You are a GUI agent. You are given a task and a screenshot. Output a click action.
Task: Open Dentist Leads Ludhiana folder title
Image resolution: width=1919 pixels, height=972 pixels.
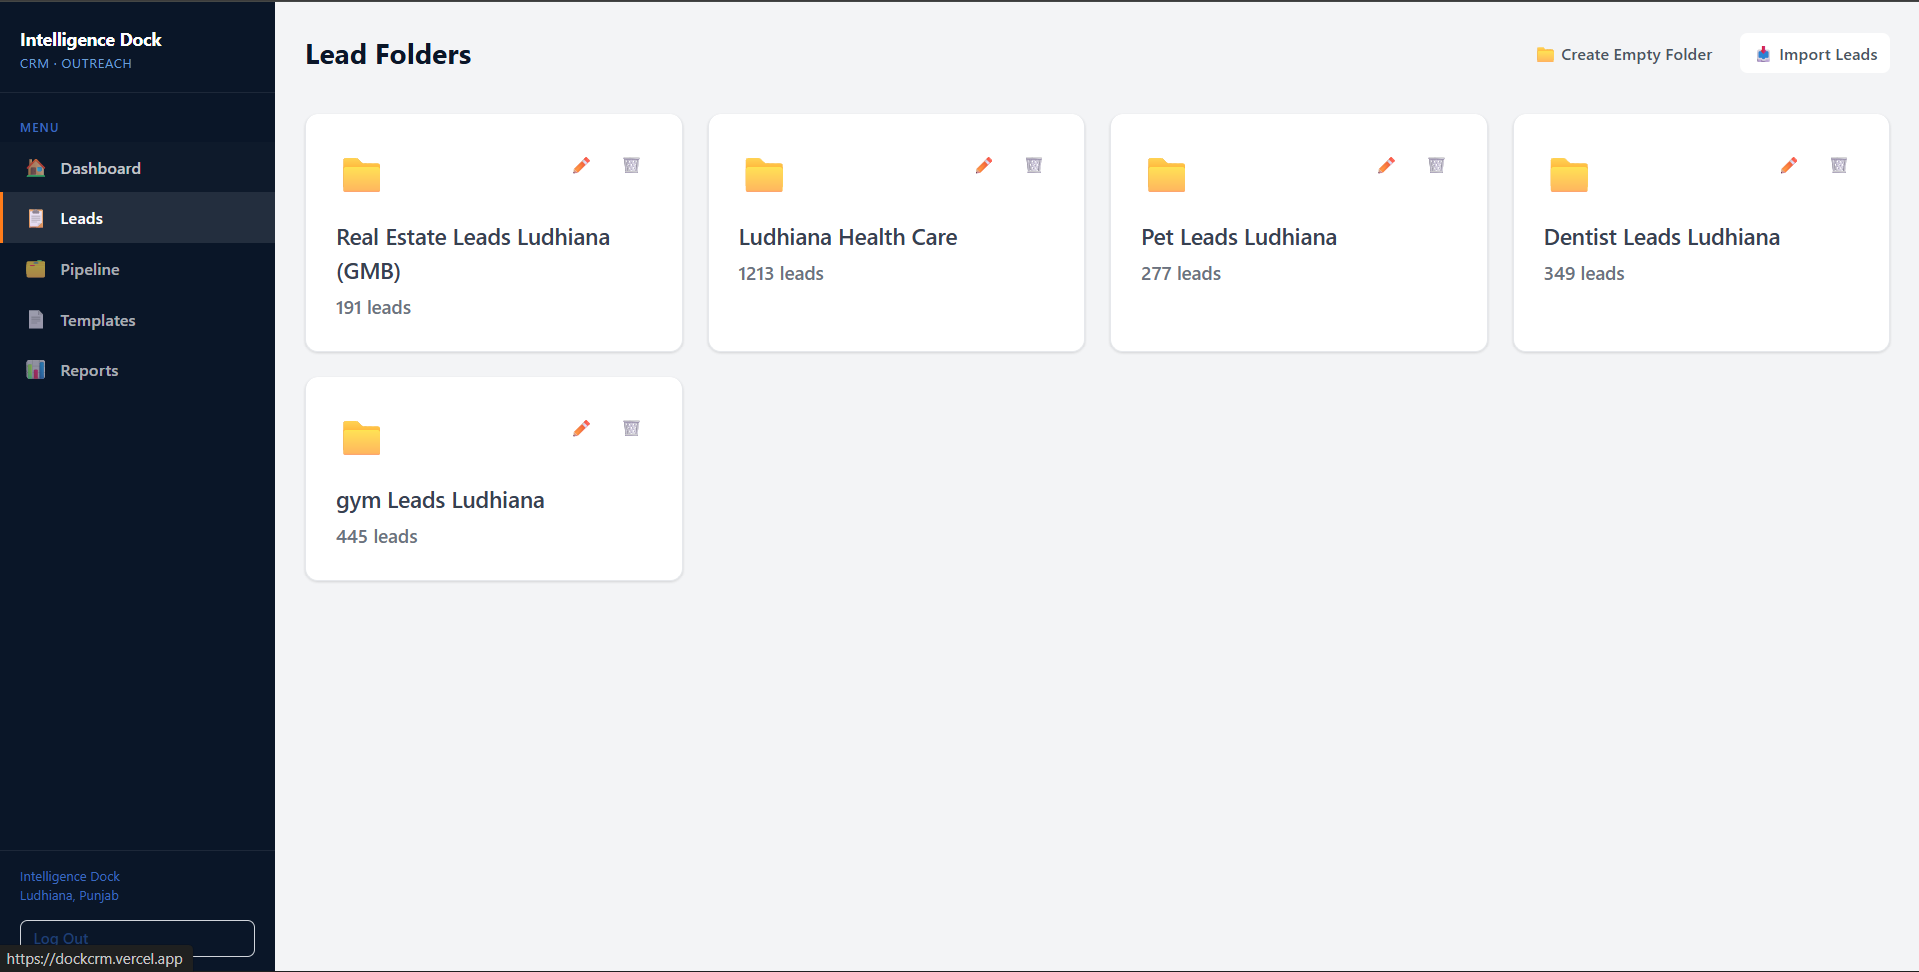point(1662,237)
